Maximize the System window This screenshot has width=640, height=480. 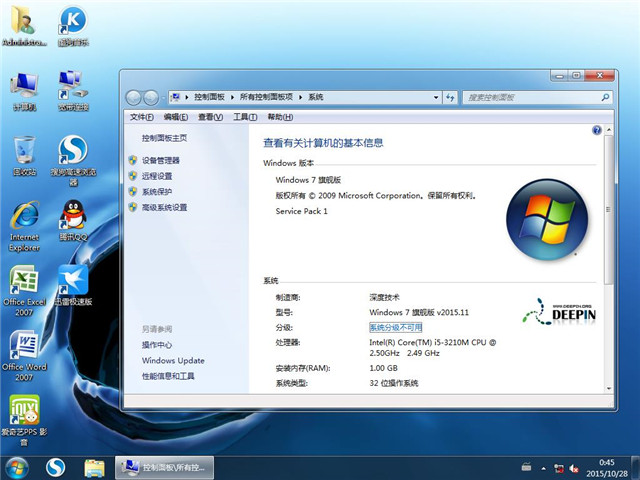pos(576,76)
